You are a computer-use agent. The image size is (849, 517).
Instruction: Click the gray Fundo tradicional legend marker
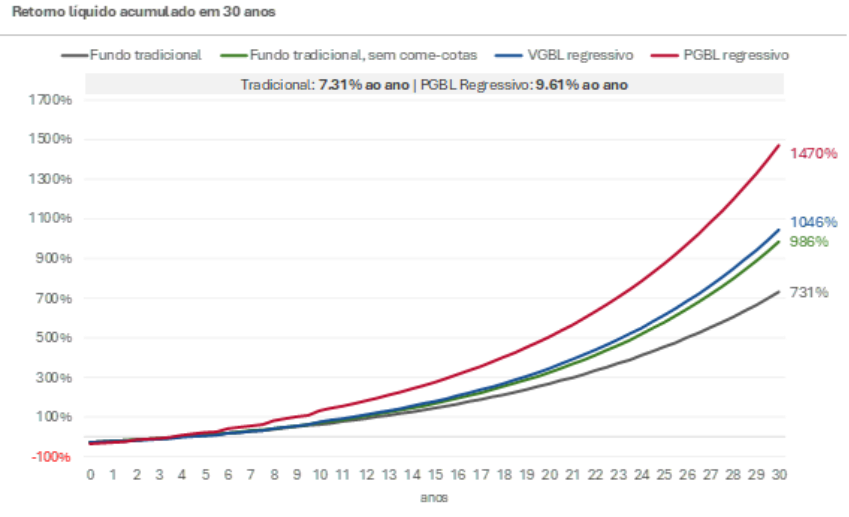pyautogui.click(x=74, y=55)
